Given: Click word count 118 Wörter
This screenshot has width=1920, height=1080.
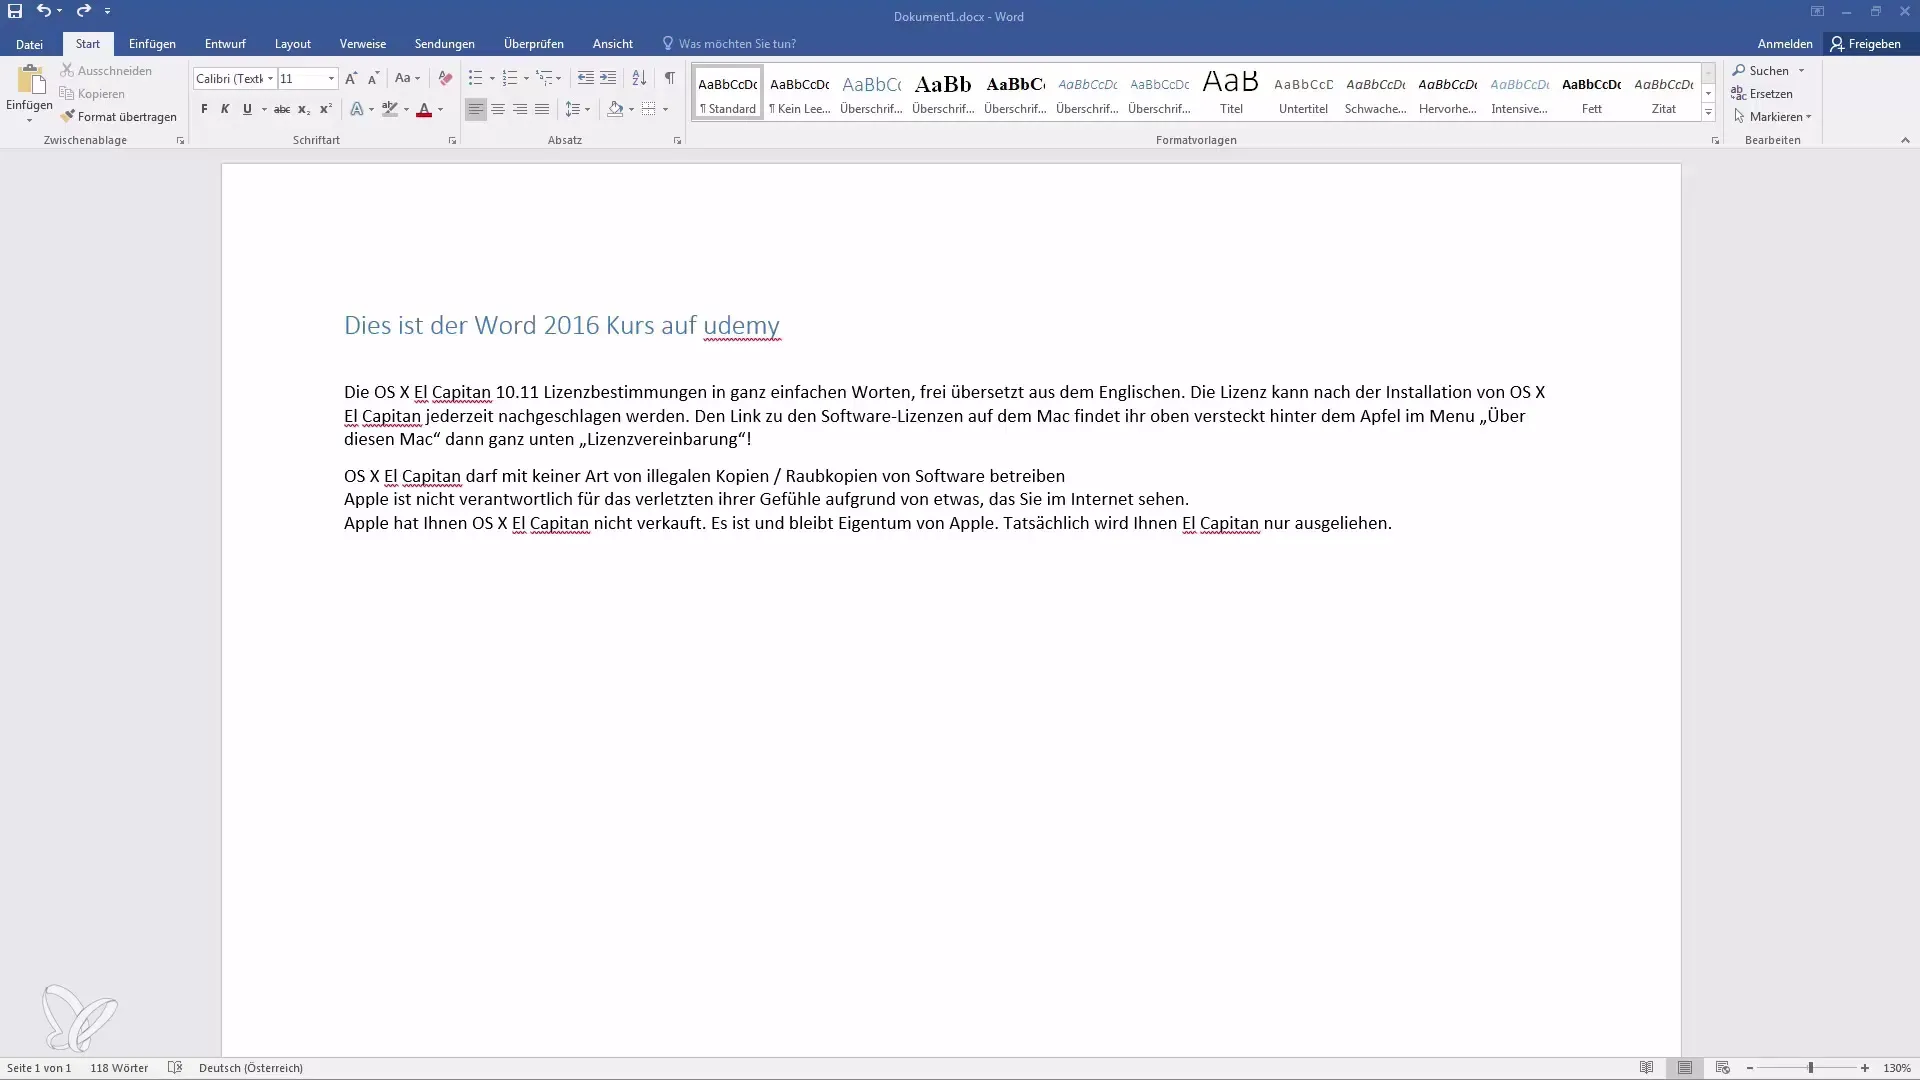Looking at the screenshot, I should click(119, 1068).
